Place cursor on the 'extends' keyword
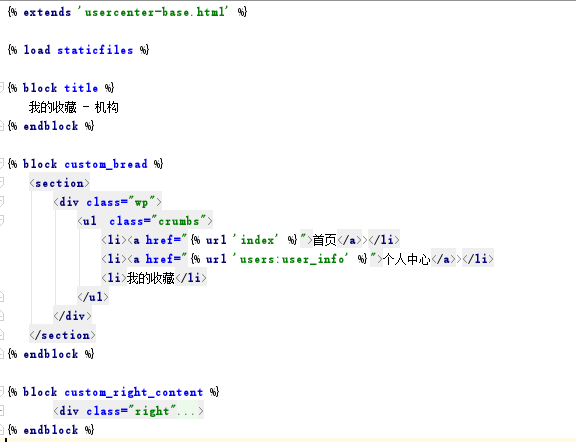The width and height of the screenshot is (576, 442). click(47, 12)
